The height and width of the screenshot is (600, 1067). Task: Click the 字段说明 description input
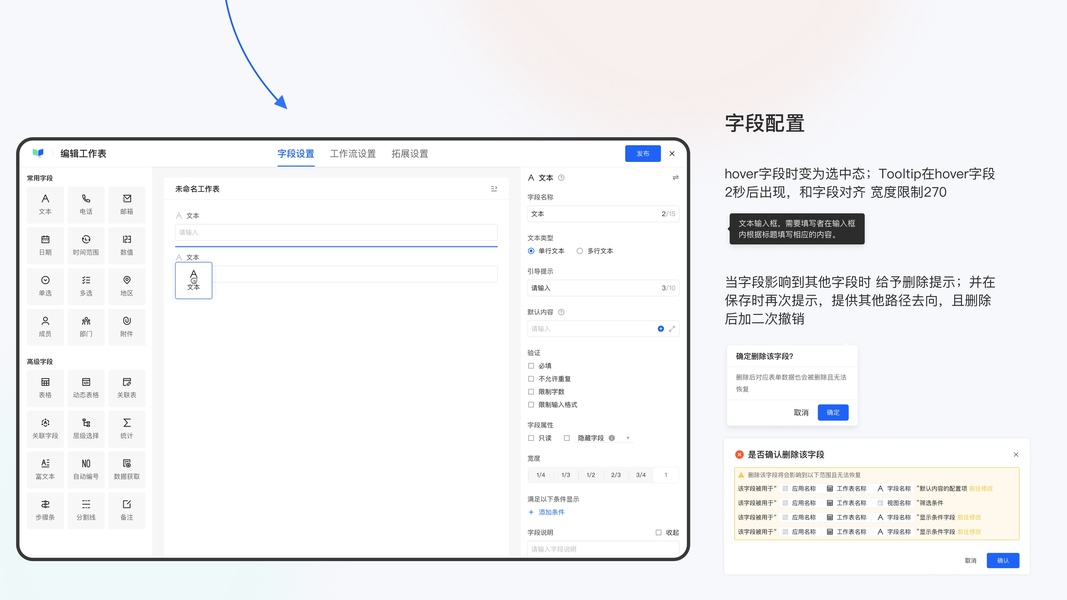tap(603, 548)
